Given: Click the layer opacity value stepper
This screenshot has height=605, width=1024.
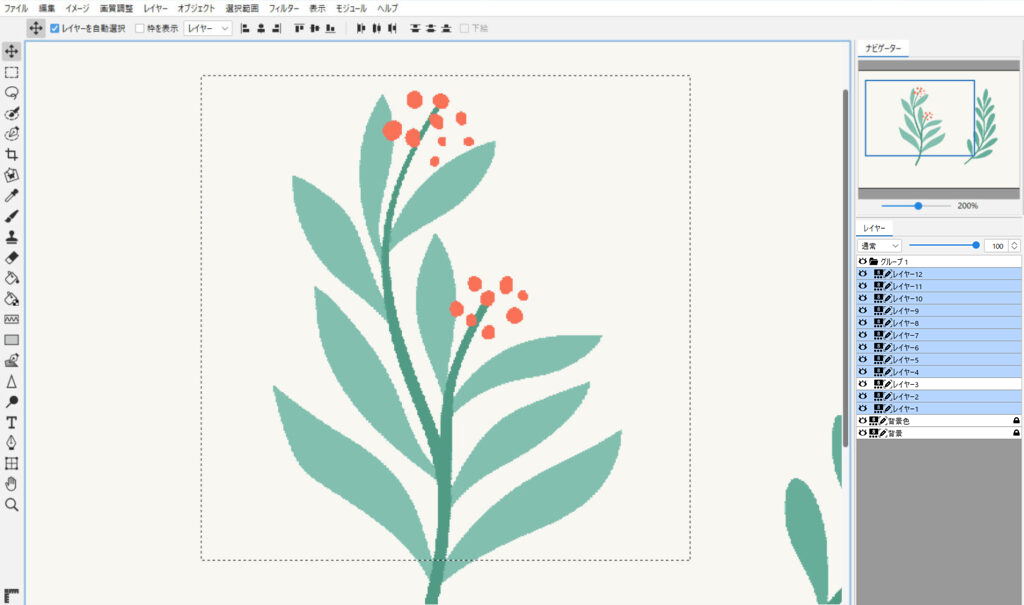Looking at the screenshot, I should [1015, 245].
